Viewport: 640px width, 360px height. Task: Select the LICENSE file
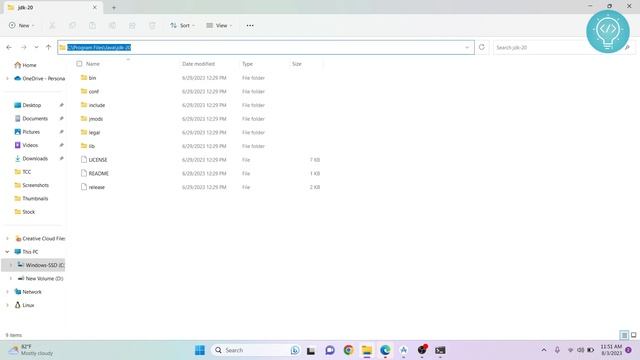coord(98,160)
